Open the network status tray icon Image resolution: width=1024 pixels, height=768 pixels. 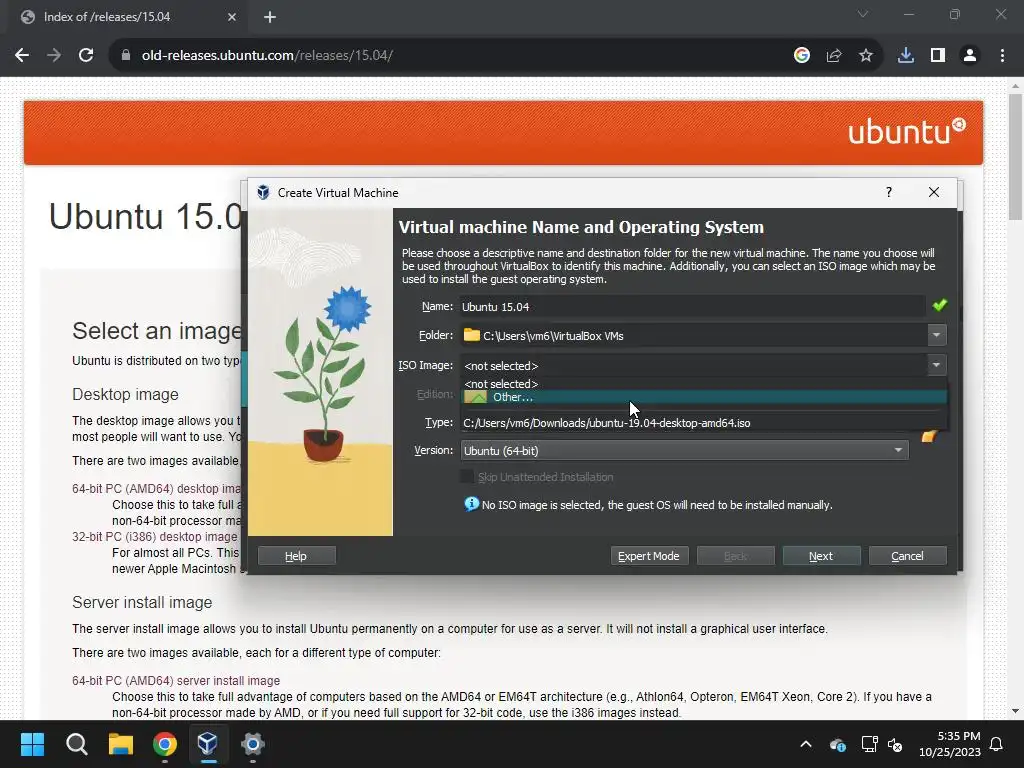coord(869,744)
